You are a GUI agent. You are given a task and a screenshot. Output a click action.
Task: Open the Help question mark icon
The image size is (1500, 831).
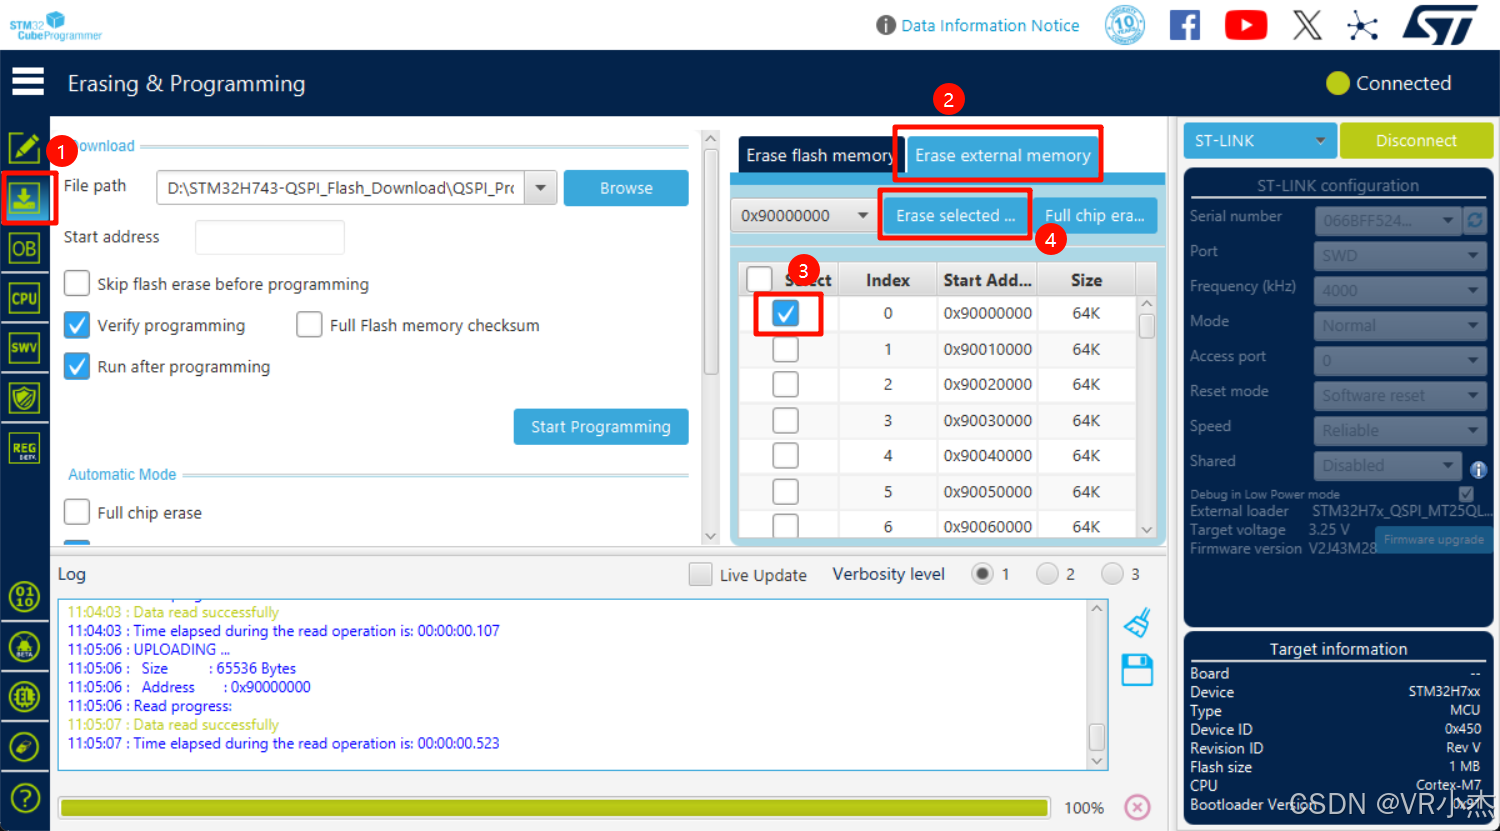(x=27, y=797)
